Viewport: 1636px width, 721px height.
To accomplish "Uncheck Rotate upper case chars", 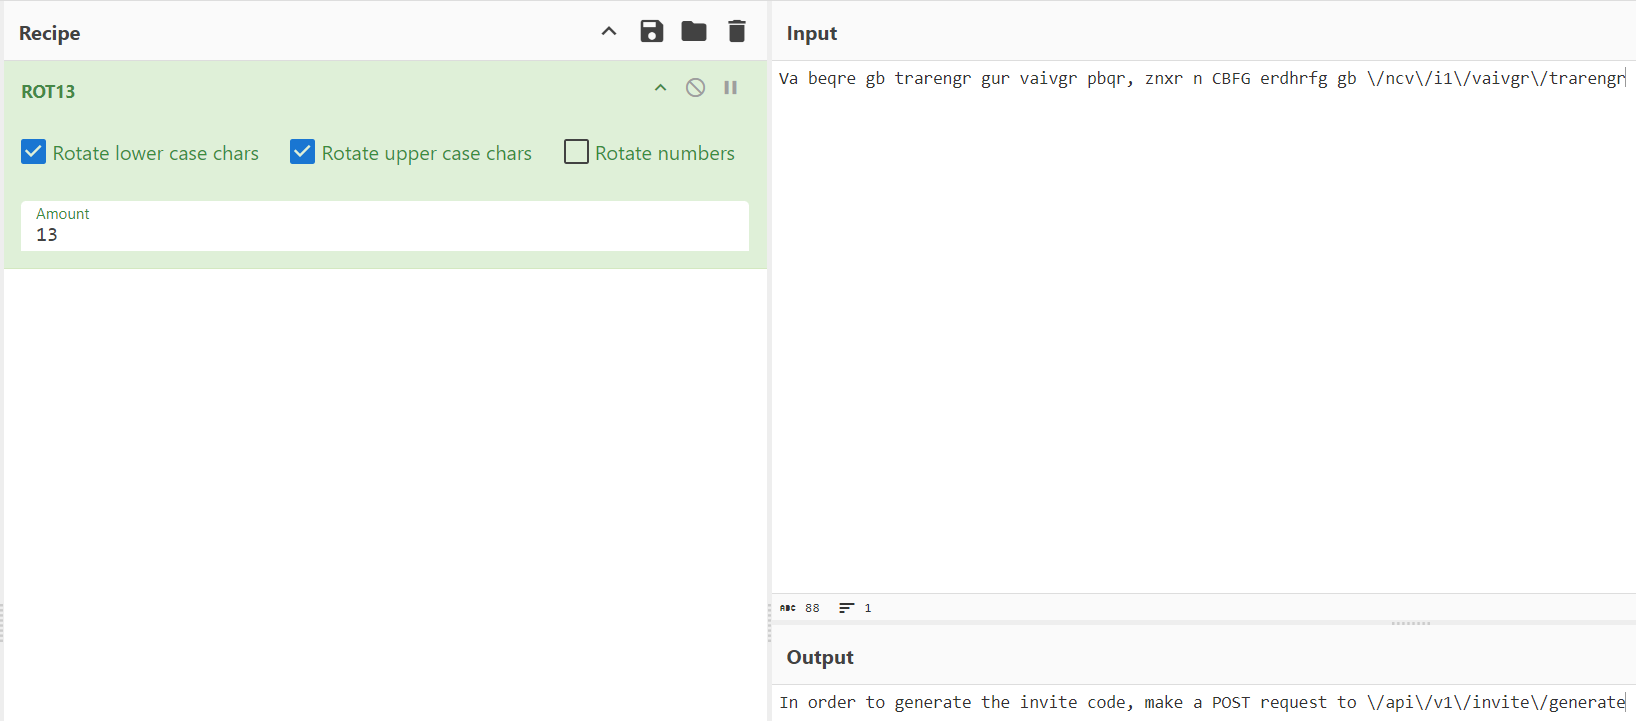I will pyautogui.click(x=302, y=152).
